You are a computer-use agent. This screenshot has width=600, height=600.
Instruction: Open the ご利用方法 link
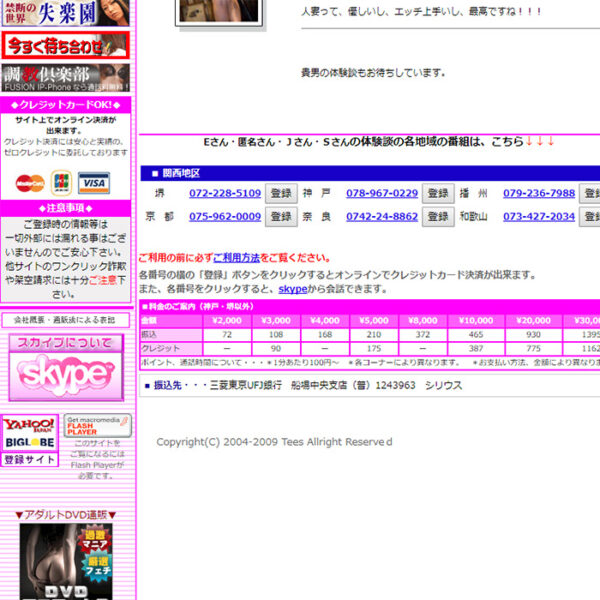[x=236, y=258]
